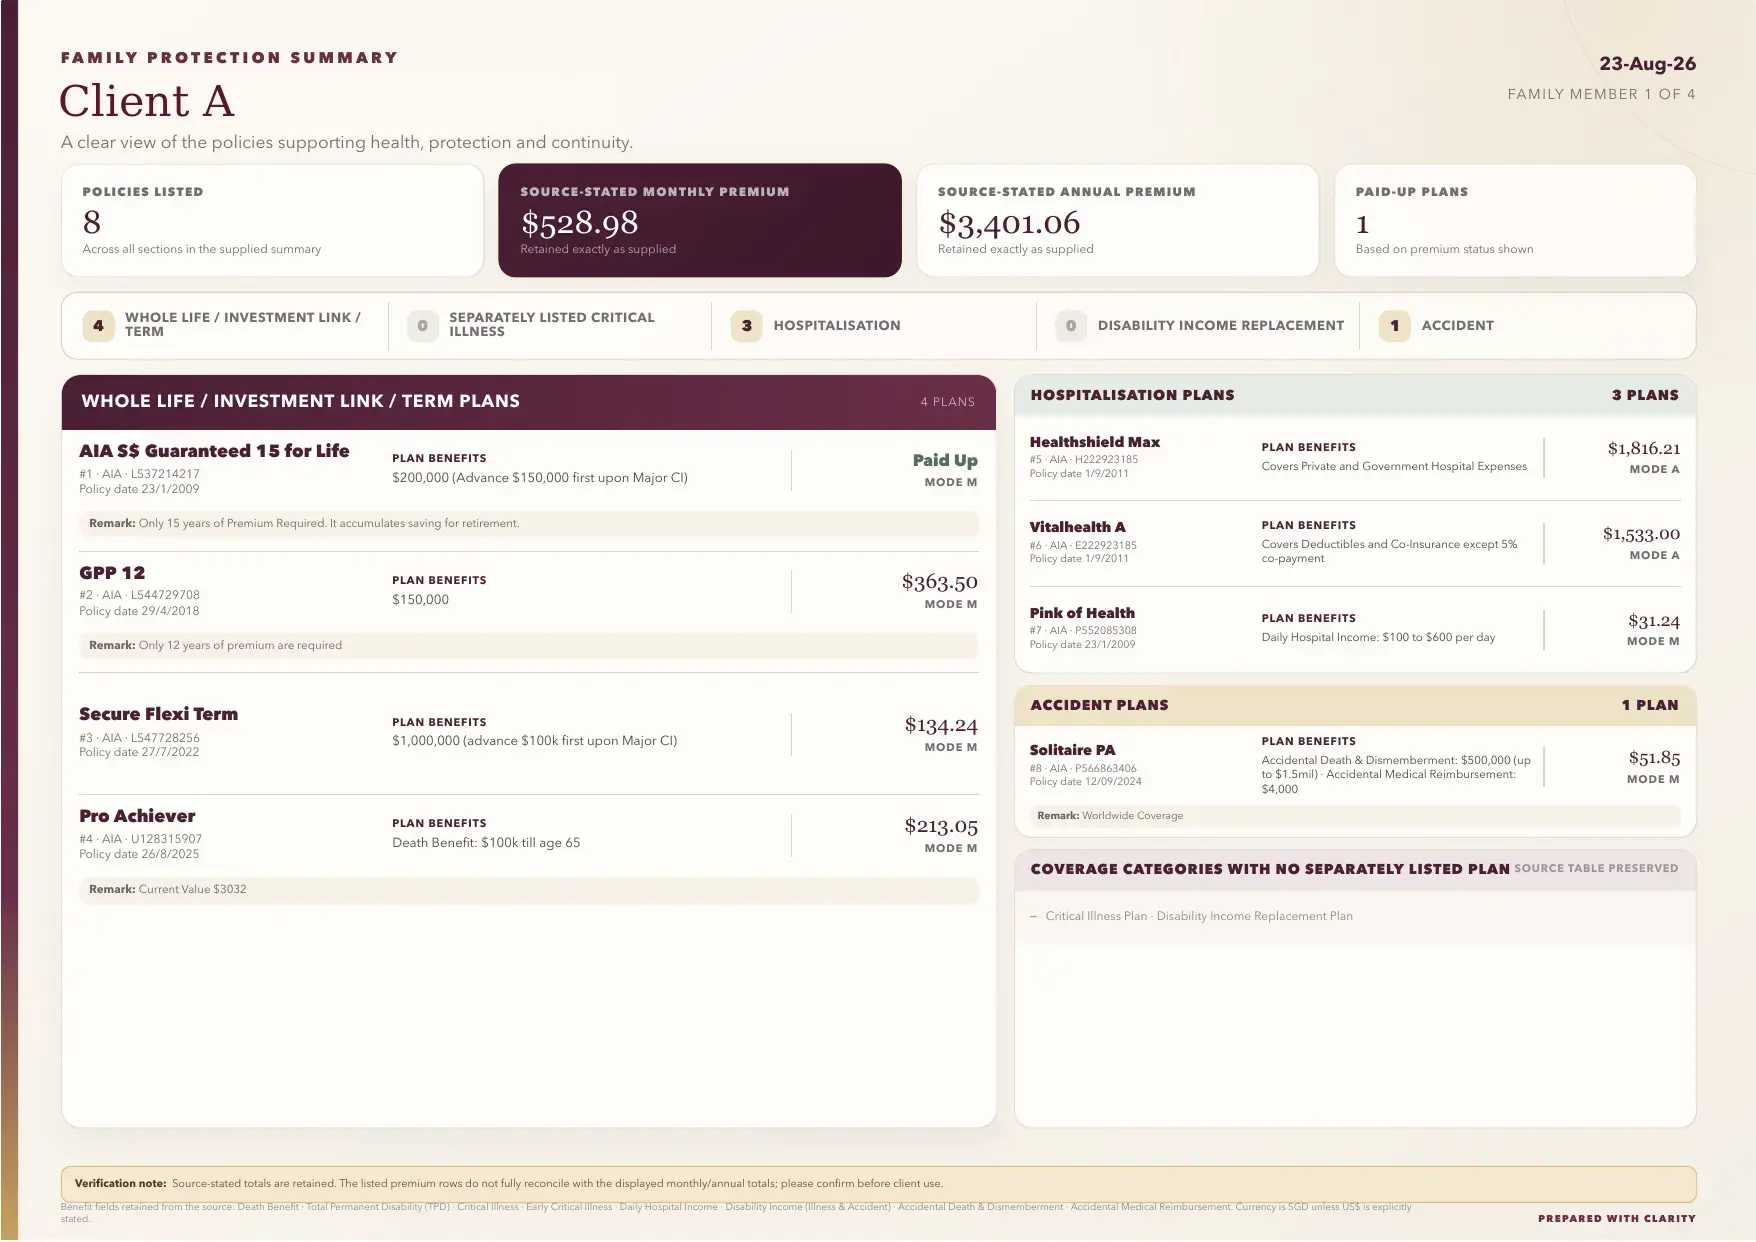This screenshot has width=1756, height=1242.
Task: Click the GPP 12 premium $363.50
Action: [939, 582]
